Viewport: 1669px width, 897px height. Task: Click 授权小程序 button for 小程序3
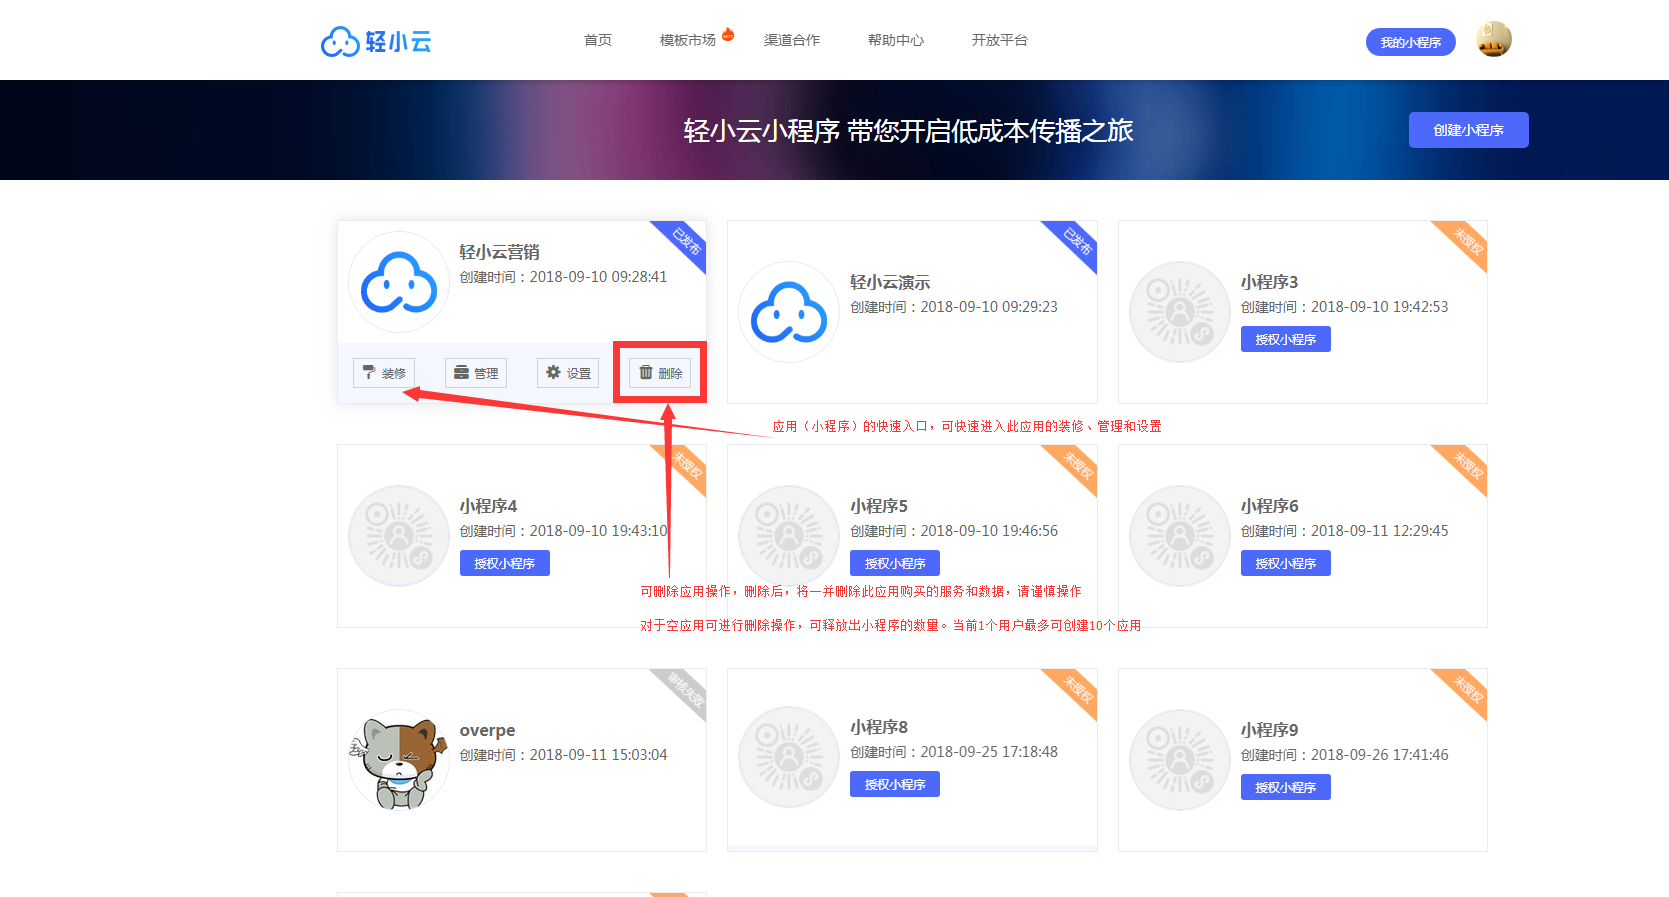[1286, 339]
